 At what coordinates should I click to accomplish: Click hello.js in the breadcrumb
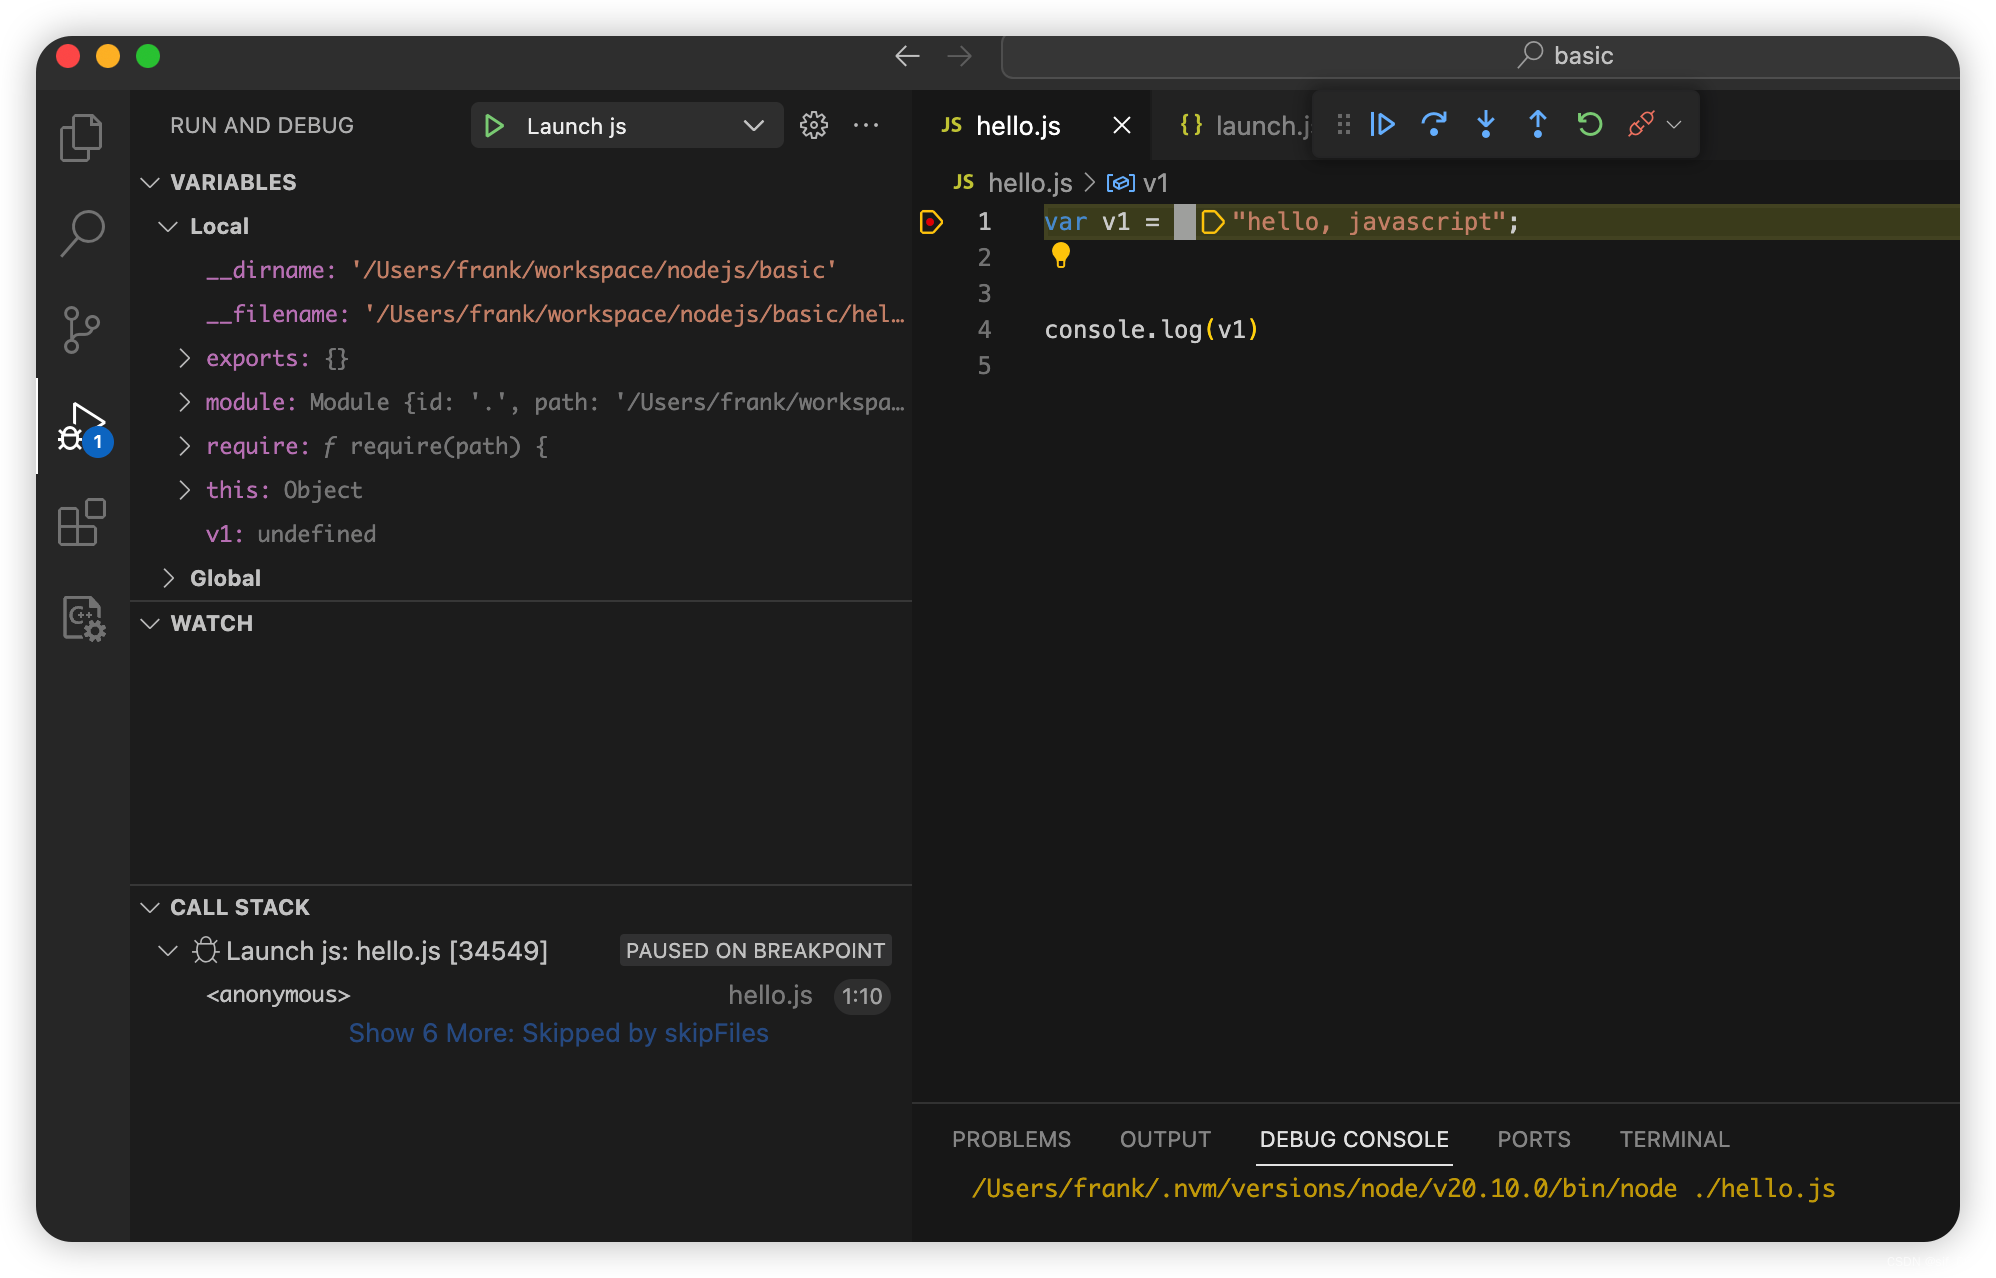[x=1030, y=183]
